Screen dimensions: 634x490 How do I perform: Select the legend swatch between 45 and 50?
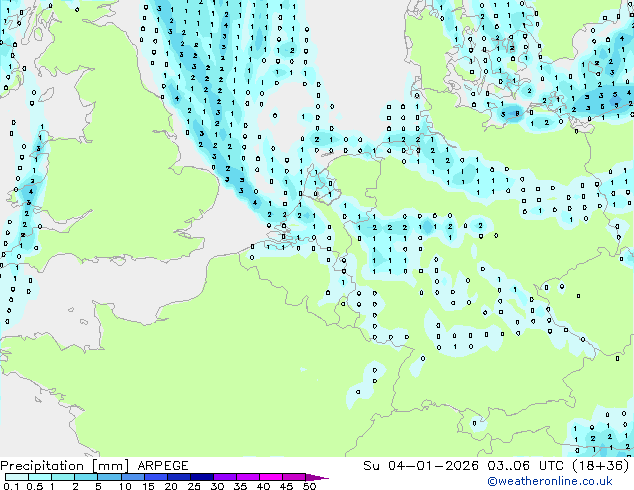click(294, 477)
